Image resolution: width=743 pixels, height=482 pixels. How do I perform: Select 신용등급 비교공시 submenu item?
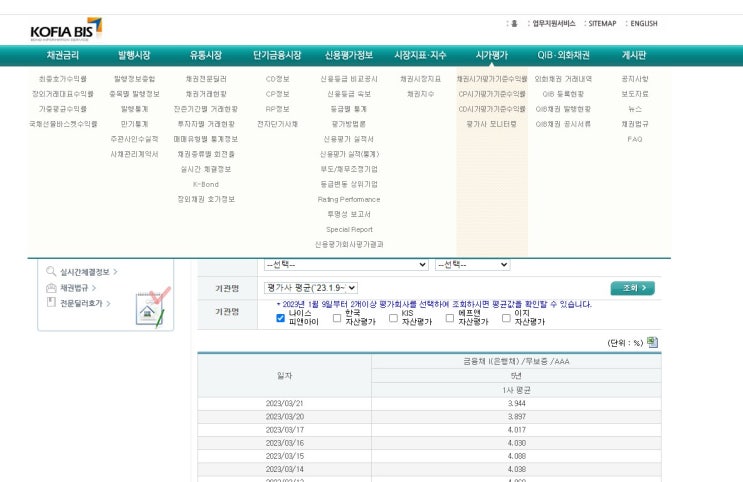[x=349, y=79]
